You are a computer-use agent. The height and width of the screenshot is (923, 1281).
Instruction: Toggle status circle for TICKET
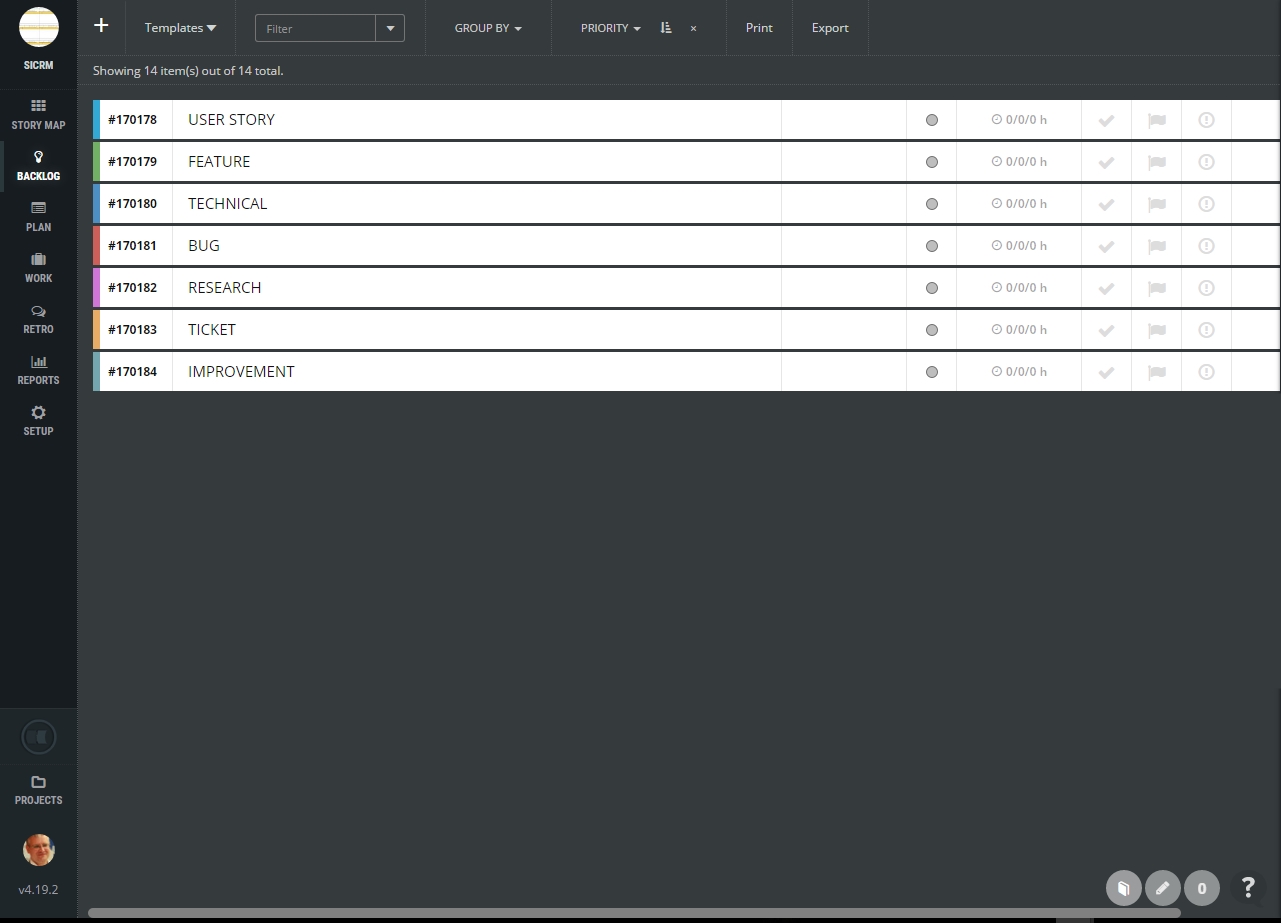tap(932, 330)
